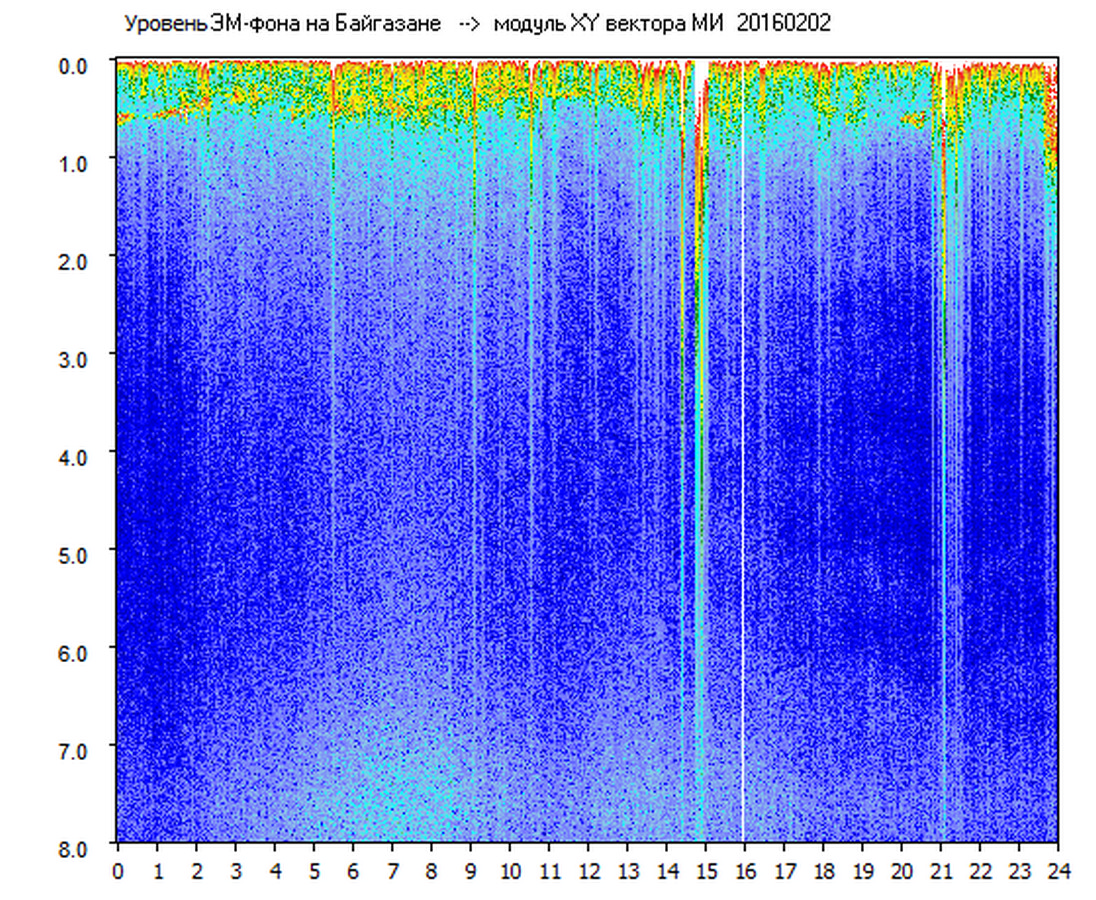The height and width of the screenshot is (900, 1096).
Task: Click the "-->" arrow in the chart title
Action: click(x=469, y=24)
